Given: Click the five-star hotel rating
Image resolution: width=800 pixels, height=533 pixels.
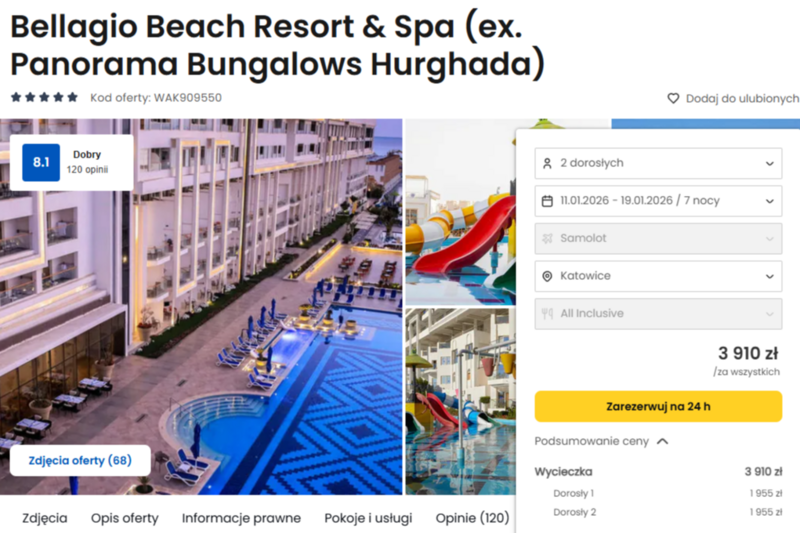Looking at the screenshot, I should tap(44, 97).
